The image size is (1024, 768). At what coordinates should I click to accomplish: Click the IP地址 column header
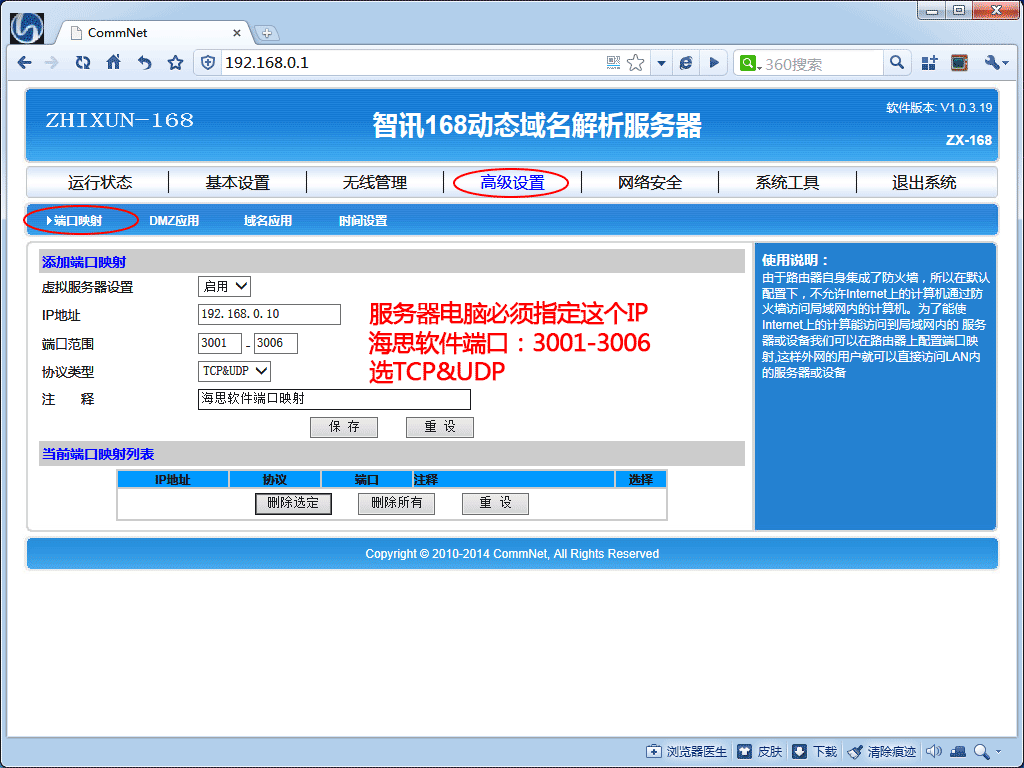pos(173,479)
